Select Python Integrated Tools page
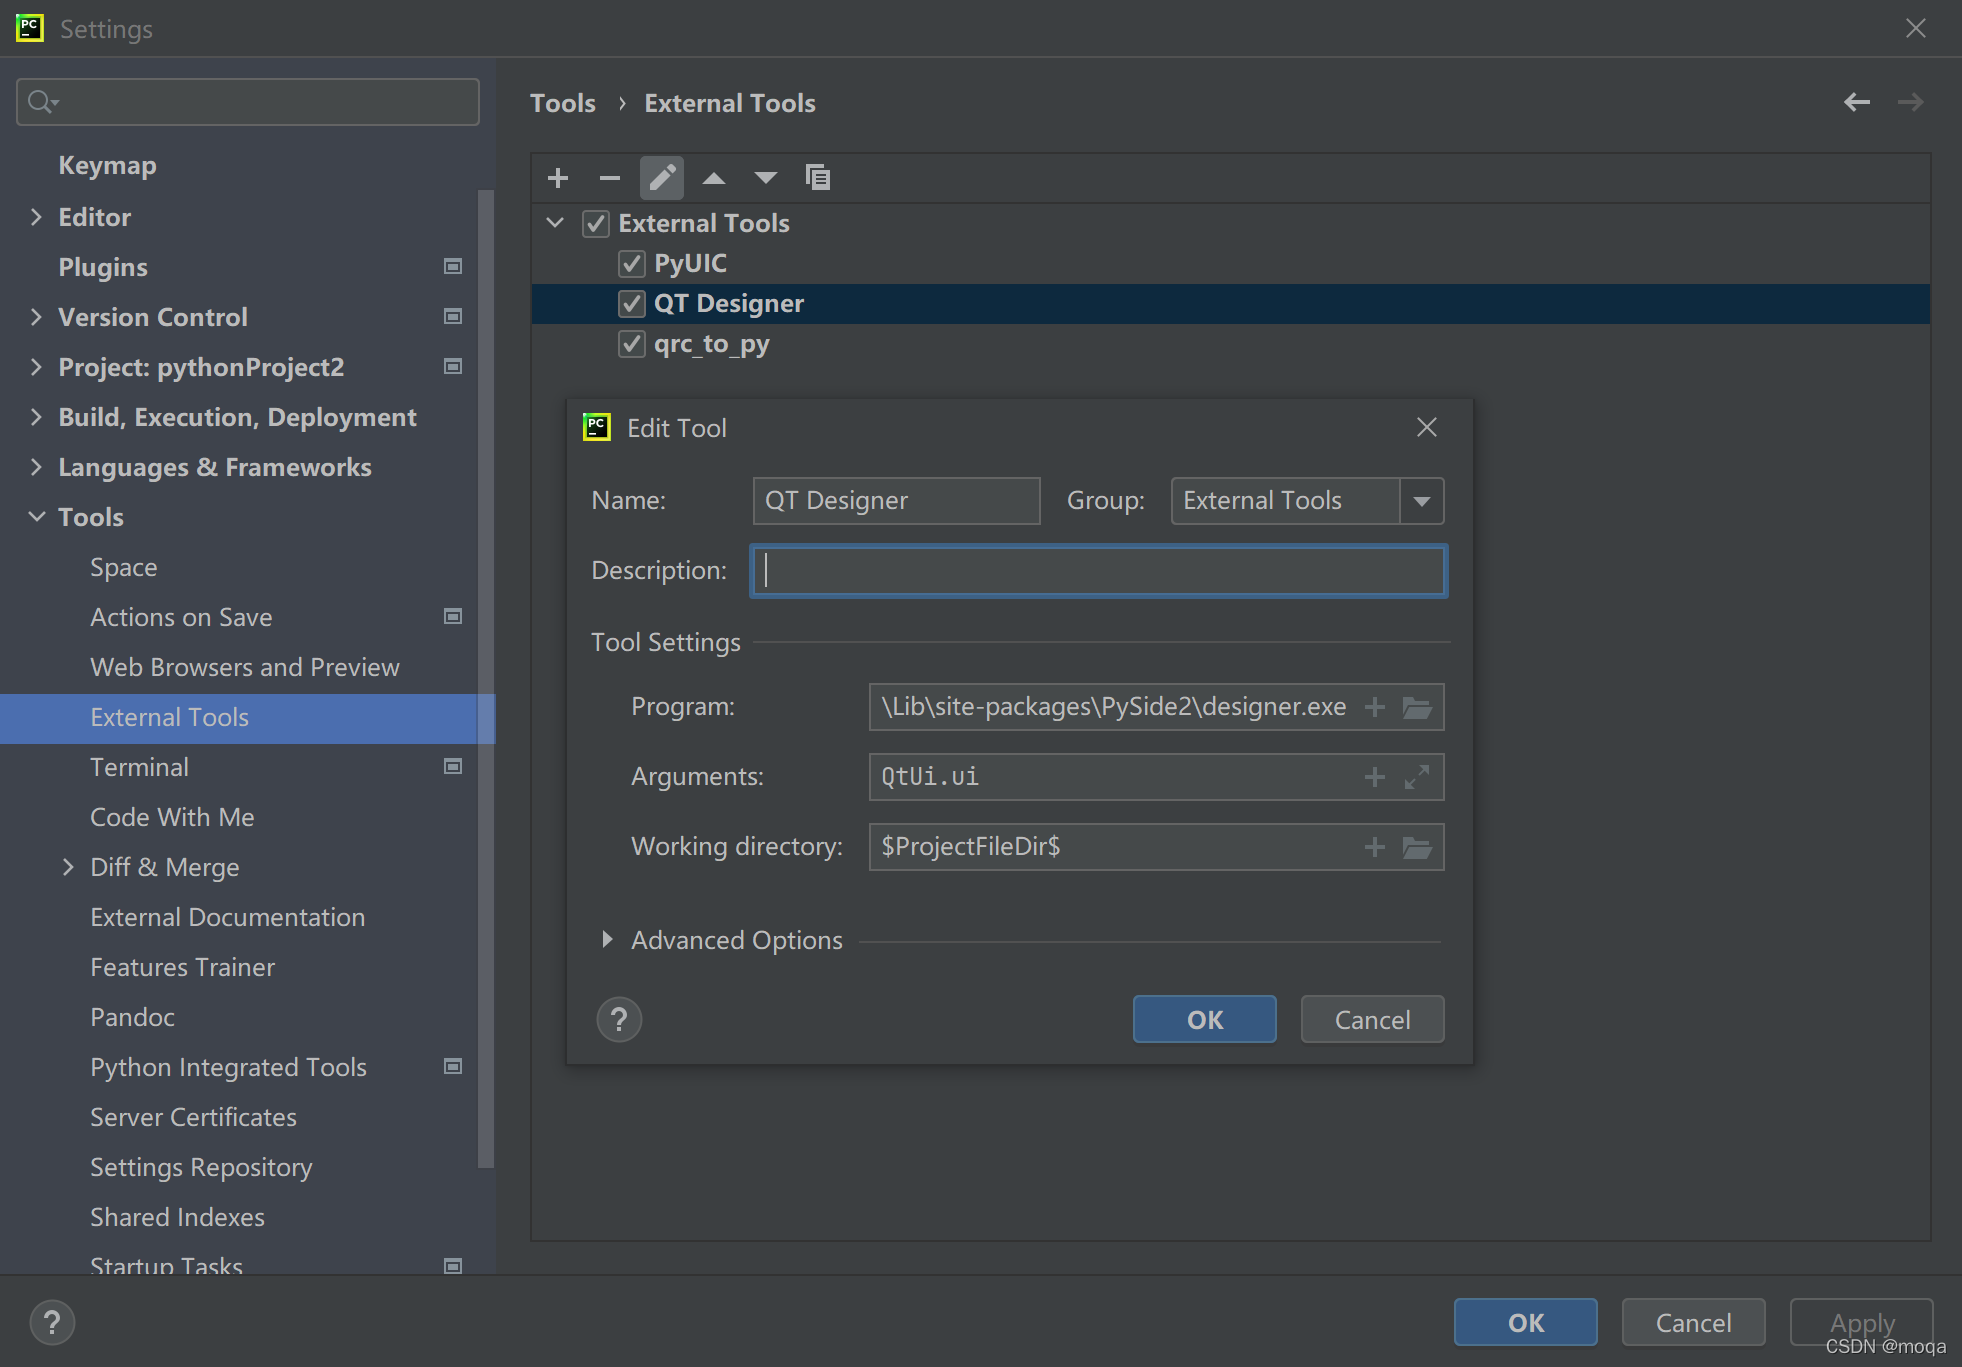The image size is (1962, 1367). (228, 1067)
